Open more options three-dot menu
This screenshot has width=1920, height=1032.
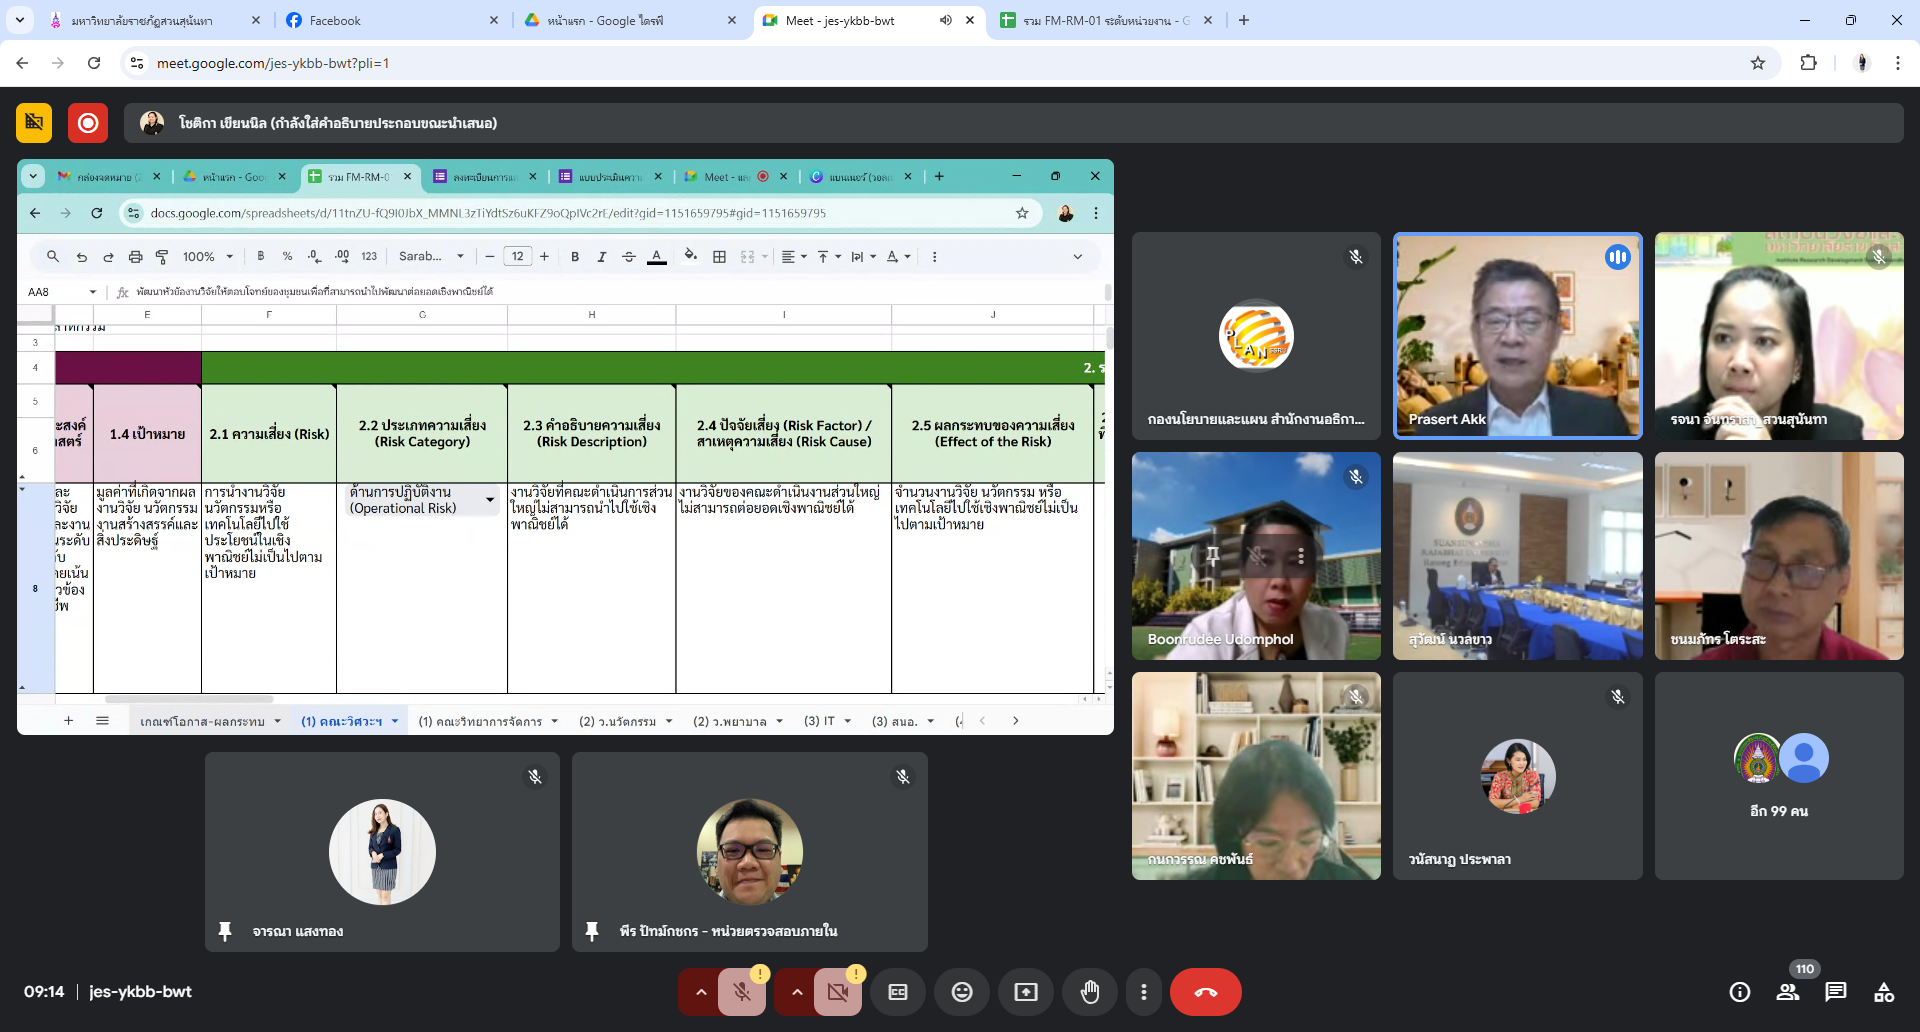(x=1143, y=992)
